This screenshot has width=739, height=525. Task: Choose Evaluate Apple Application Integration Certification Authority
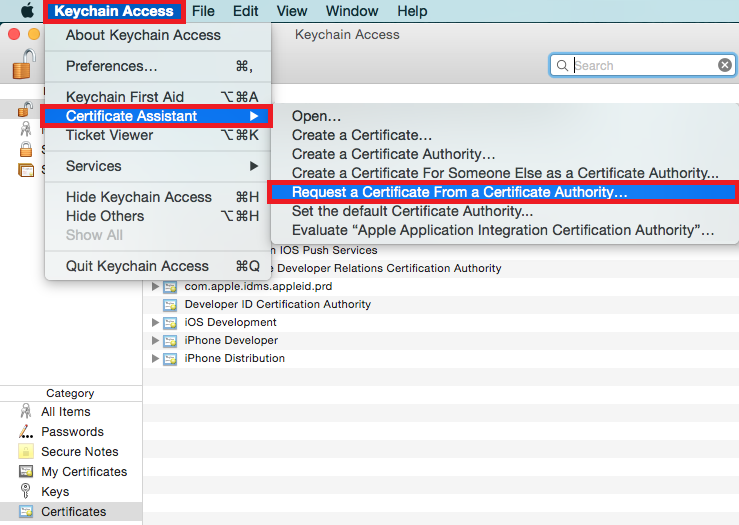(x=504, y=230)
